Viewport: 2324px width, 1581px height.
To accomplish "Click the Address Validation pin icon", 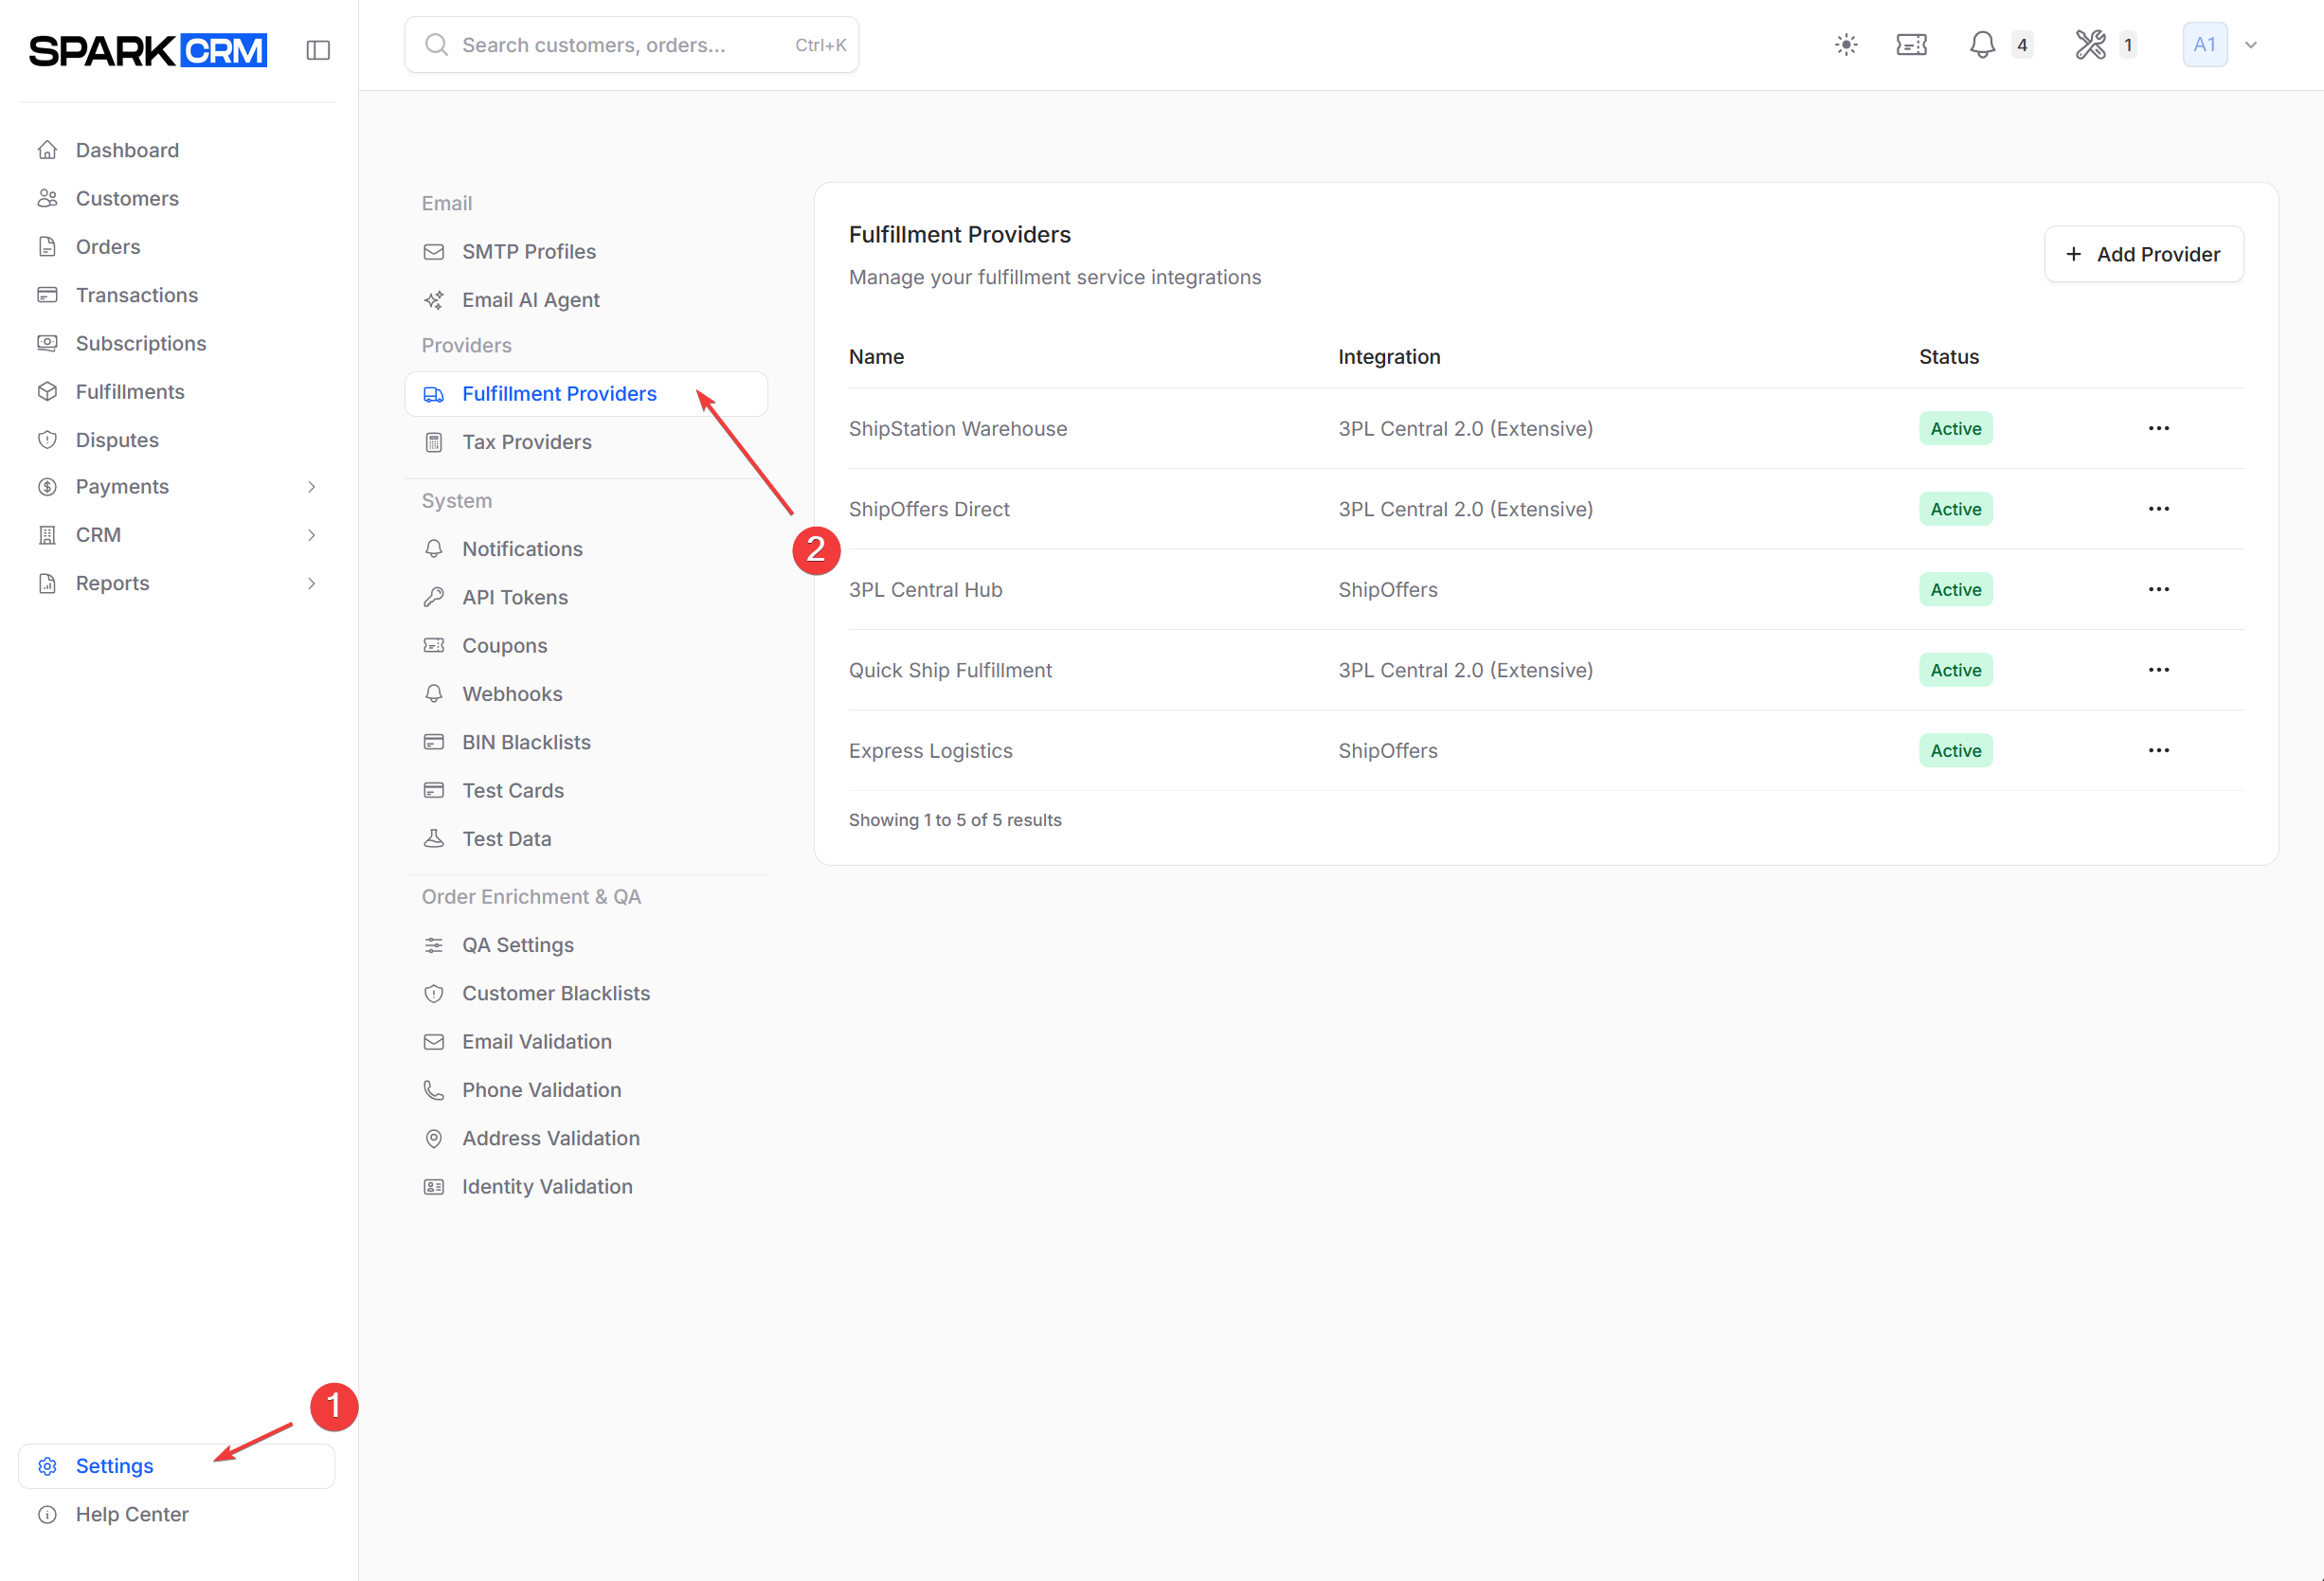I will point(434,1139).
